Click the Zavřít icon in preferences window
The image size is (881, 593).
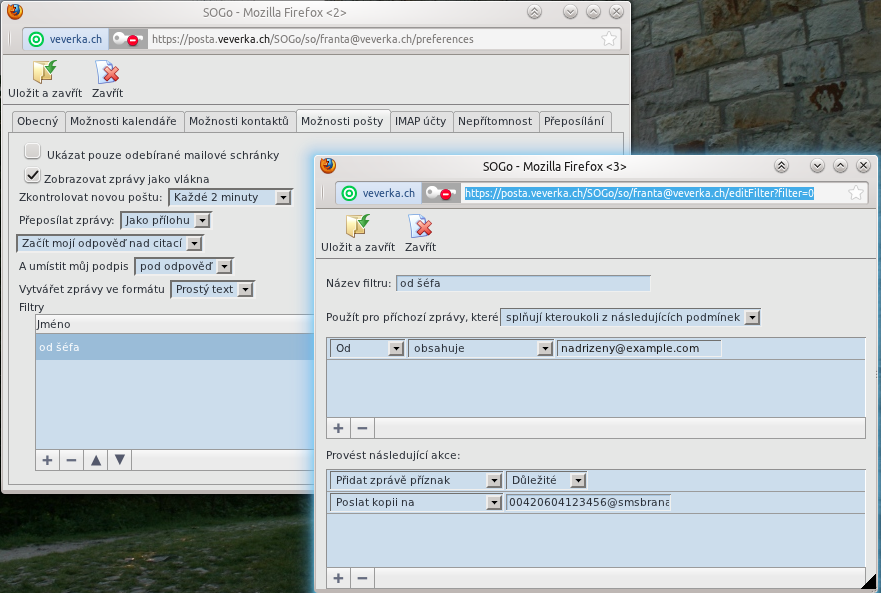point(107,73)
